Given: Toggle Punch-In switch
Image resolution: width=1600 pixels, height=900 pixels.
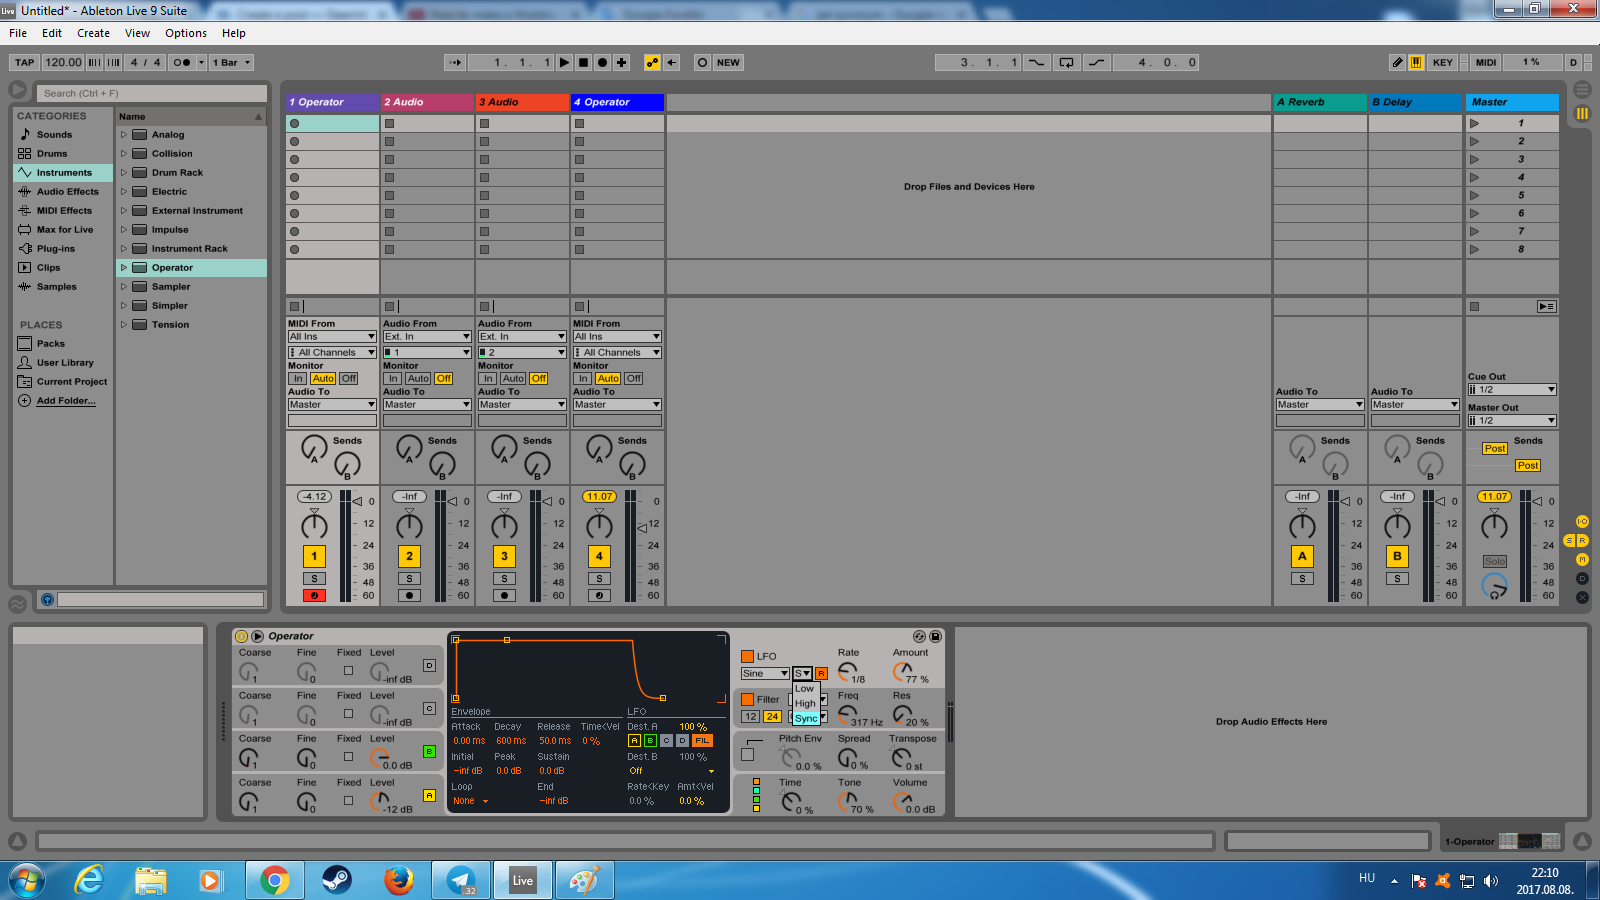Looking at the screenshot, I should [x=1036, y=62].
